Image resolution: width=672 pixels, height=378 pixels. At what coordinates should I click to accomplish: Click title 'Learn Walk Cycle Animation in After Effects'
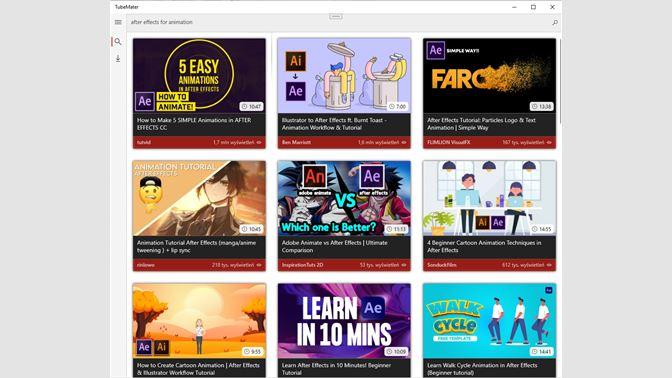pyautogui.click(x=482, y=369)
